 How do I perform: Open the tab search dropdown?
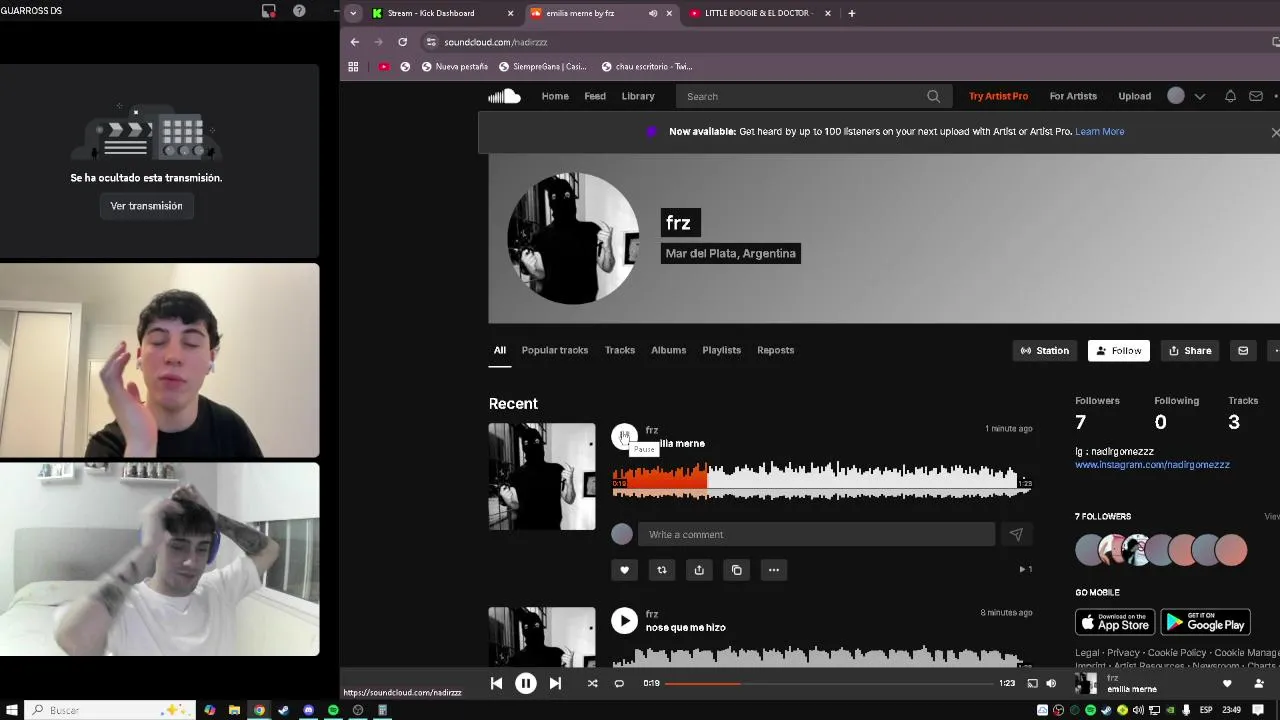coord(353,13)
